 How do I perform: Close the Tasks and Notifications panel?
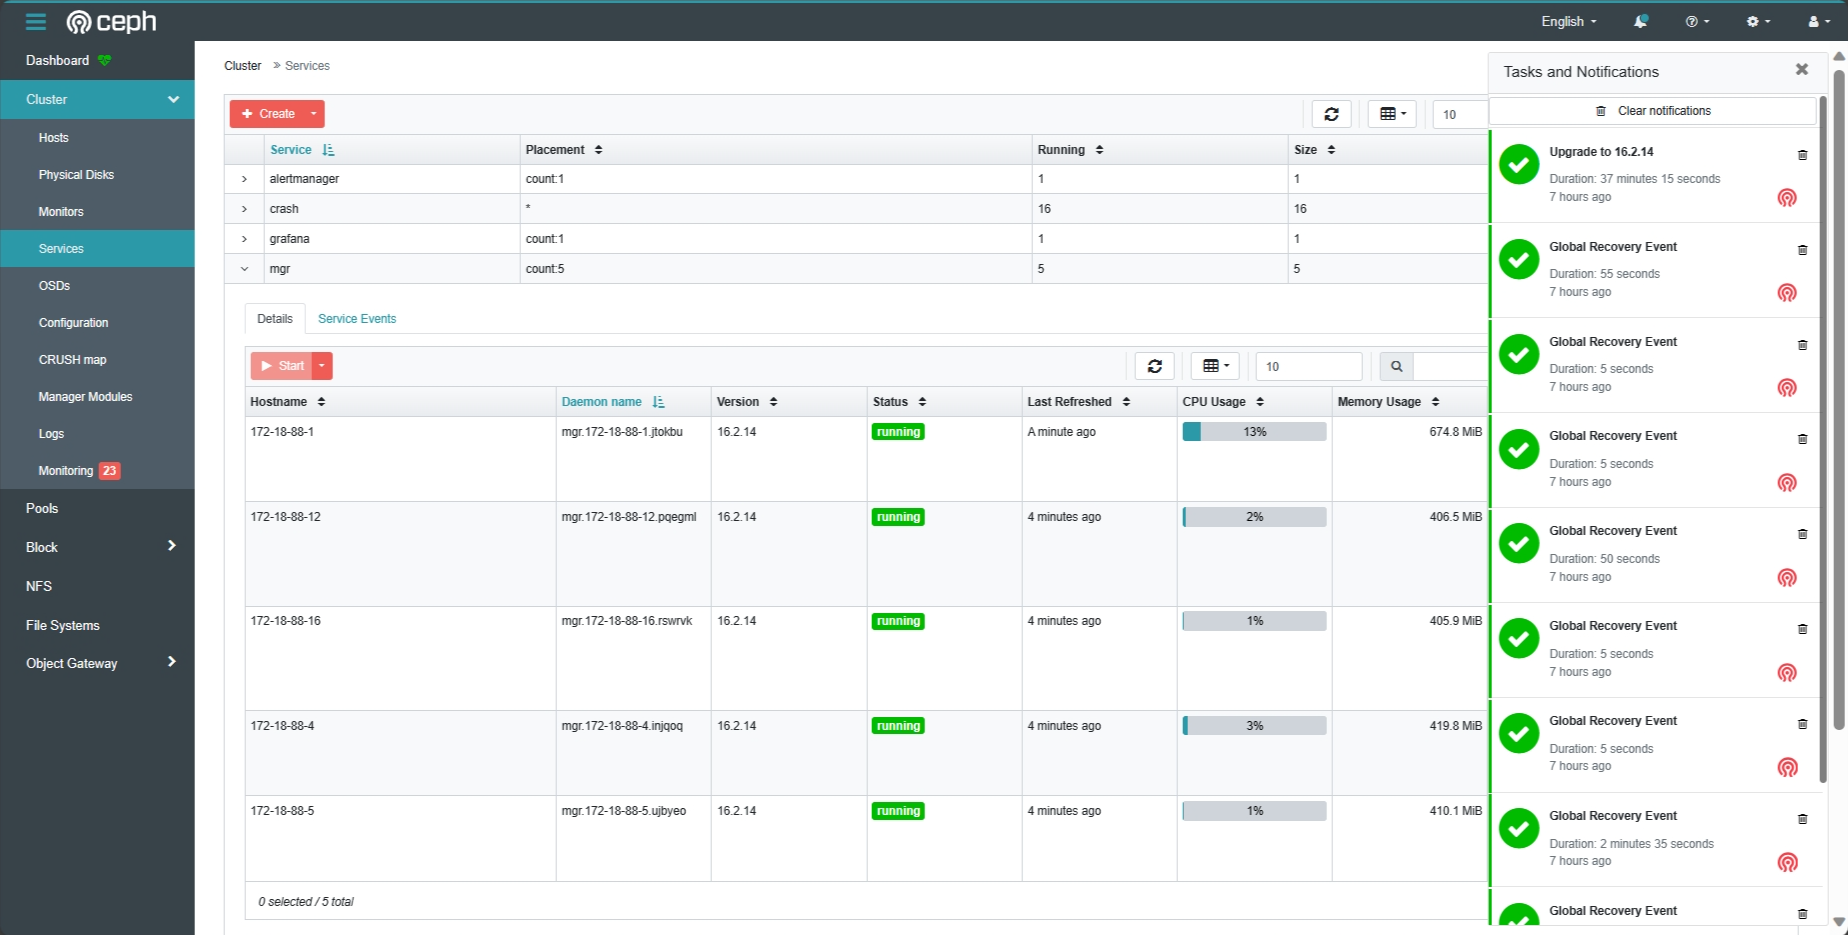tap(1801, 69)
